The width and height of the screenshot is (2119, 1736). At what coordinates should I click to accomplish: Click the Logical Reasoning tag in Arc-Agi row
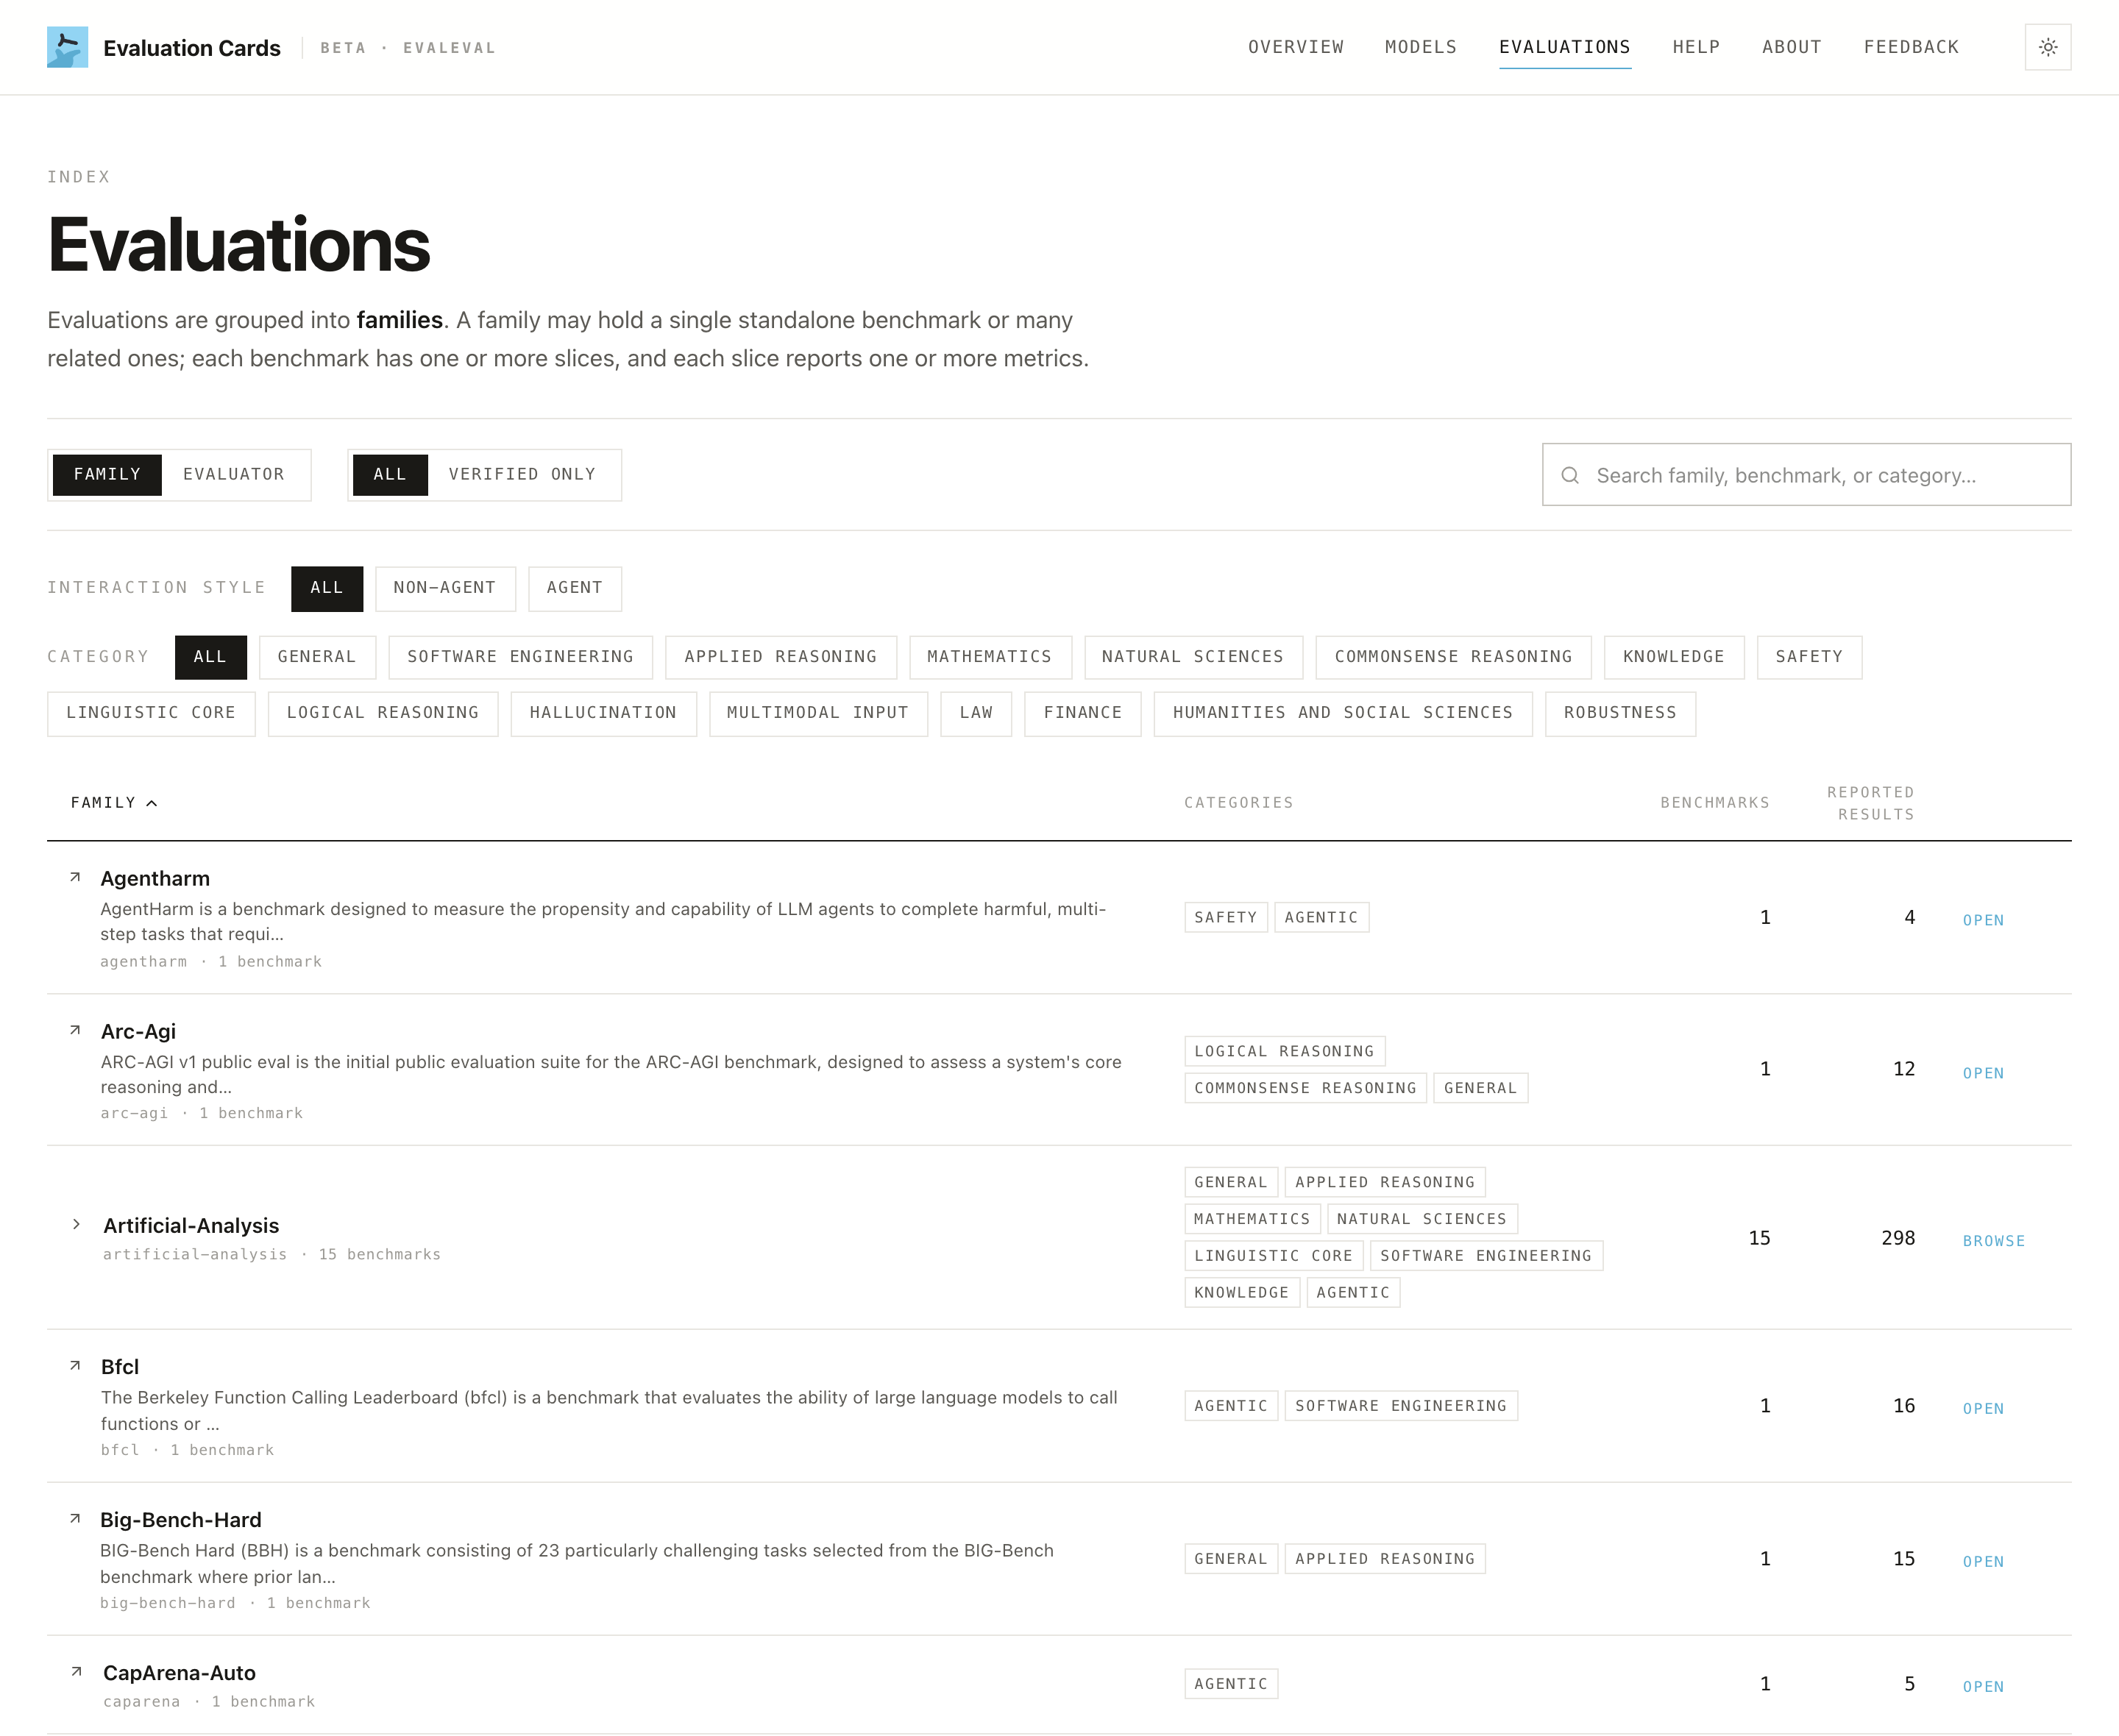tap(1285, 1052)
